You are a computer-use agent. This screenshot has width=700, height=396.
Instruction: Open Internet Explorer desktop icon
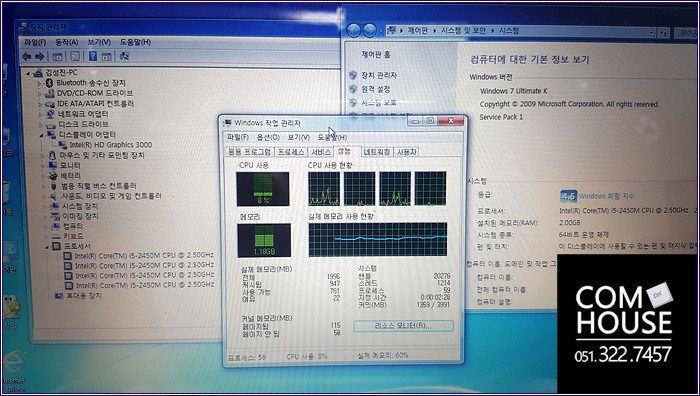(x=13, y=362)
